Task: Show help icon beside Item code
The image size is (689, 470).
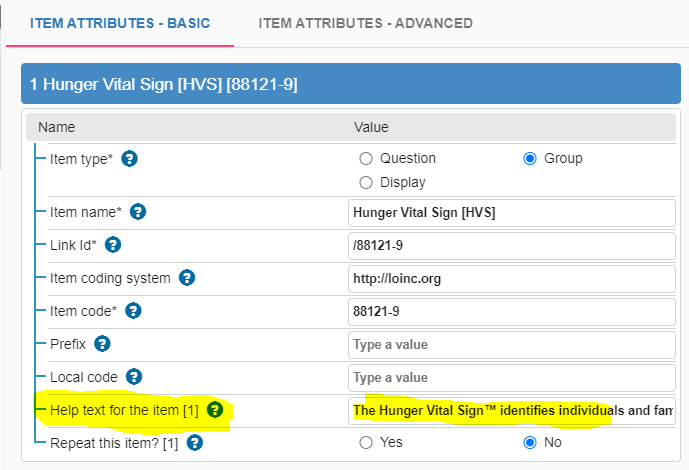Action: 133,311
